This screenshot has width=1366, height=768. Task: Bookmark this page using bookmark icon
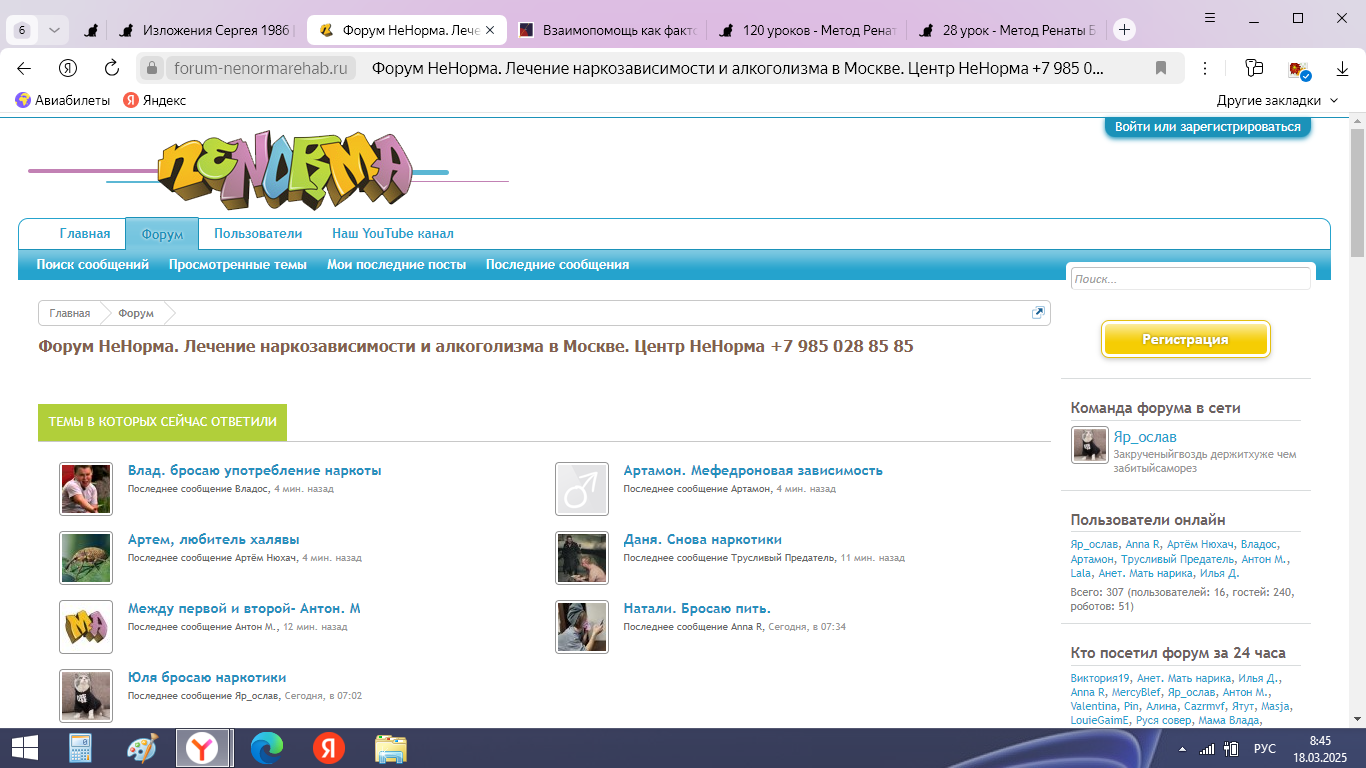point(1161,68)
